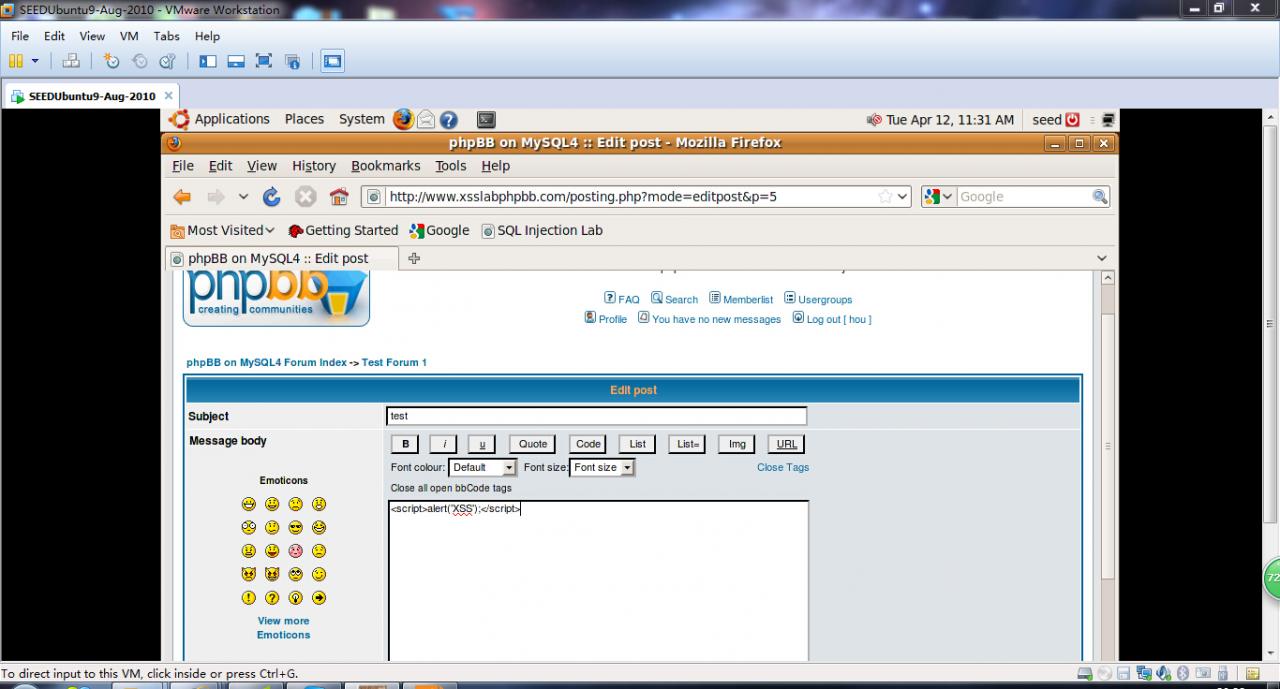Click the network icon in the Ubuntu panel
Viewport: 1280px width, 689px height.
[1107, 120]
